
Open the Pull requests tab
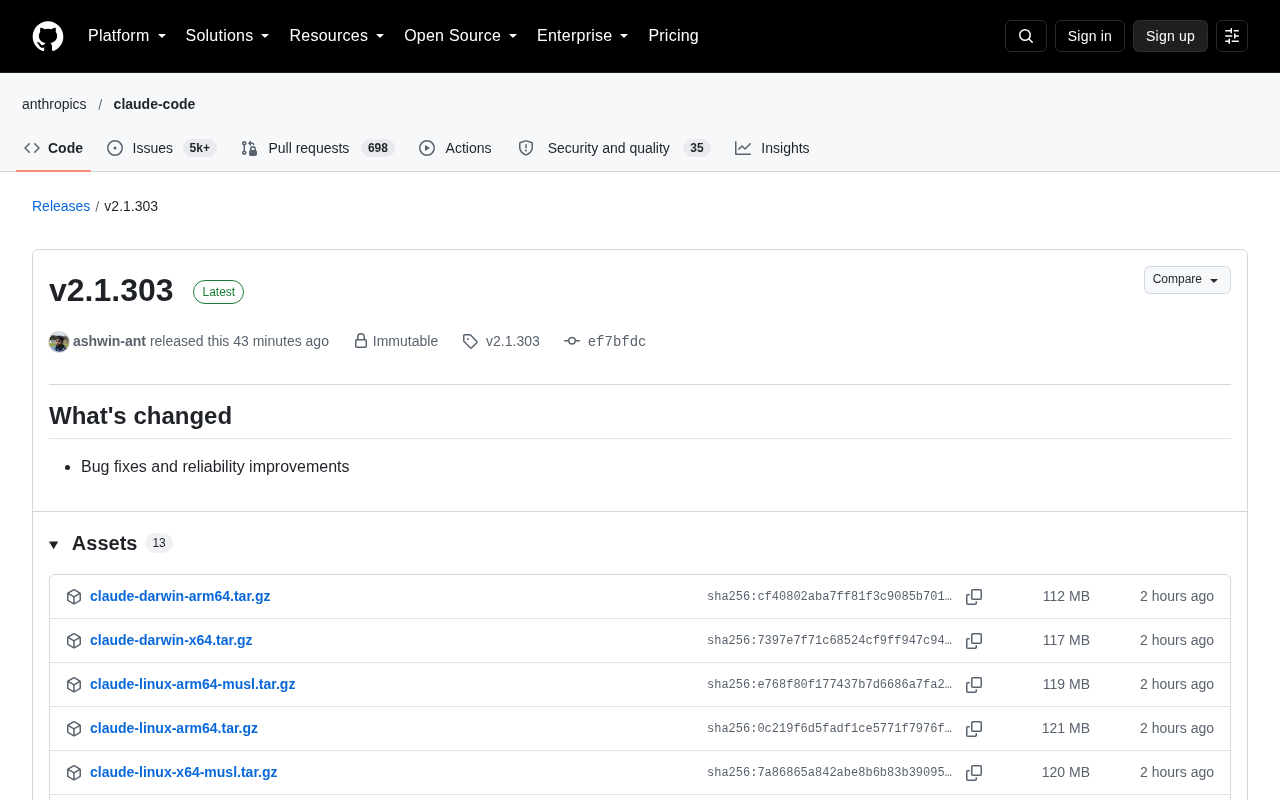point(318,148)
